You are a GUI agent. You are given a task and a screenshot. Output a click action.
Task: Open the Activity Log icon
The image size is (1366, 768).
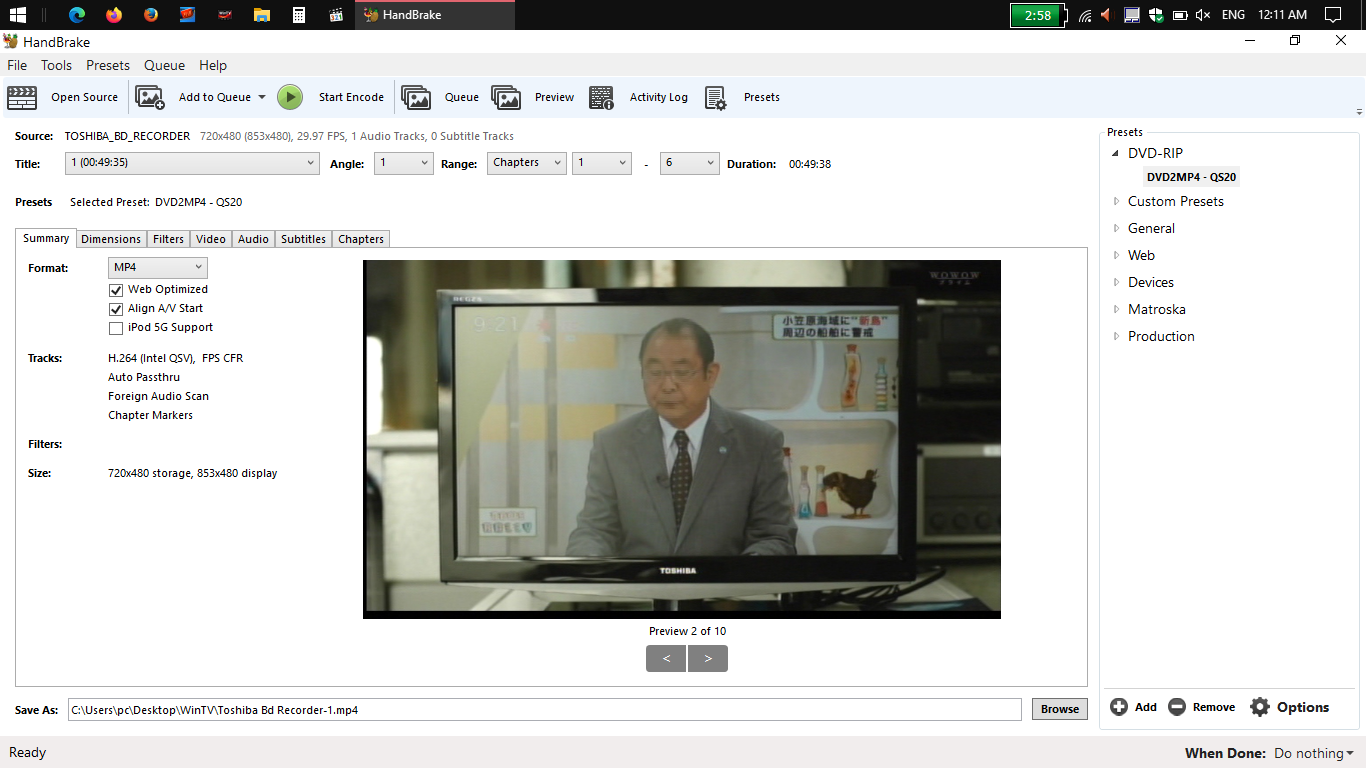coord(601,97)
